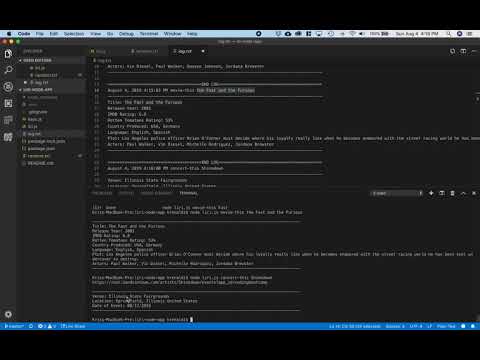Click the feedback smiley in status bar
Image resolution: width=480 pixels, height=360 pixels.
coord(463,326)
